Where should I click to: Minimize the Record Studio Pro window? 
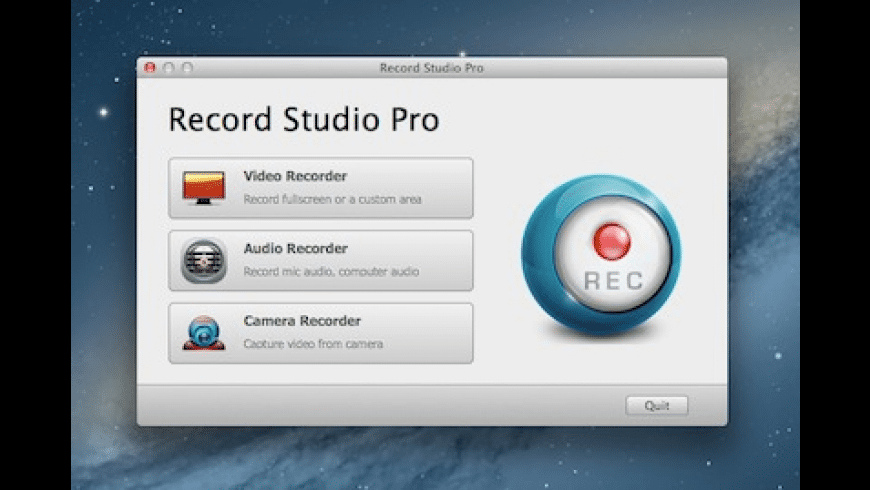169,68
